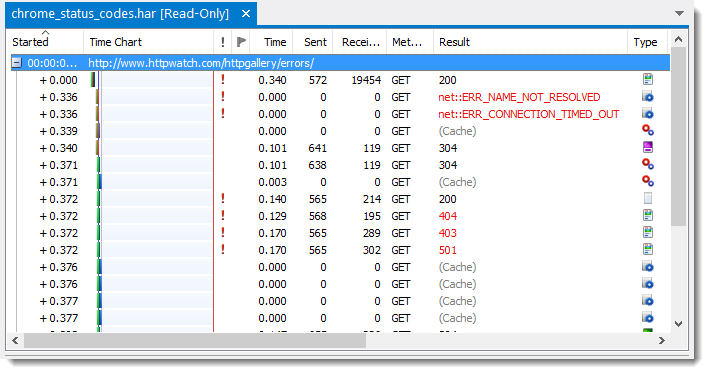Click the vertical scrollbar down arrow
Screen dimensions: 709x374
(x=678, y=323)
